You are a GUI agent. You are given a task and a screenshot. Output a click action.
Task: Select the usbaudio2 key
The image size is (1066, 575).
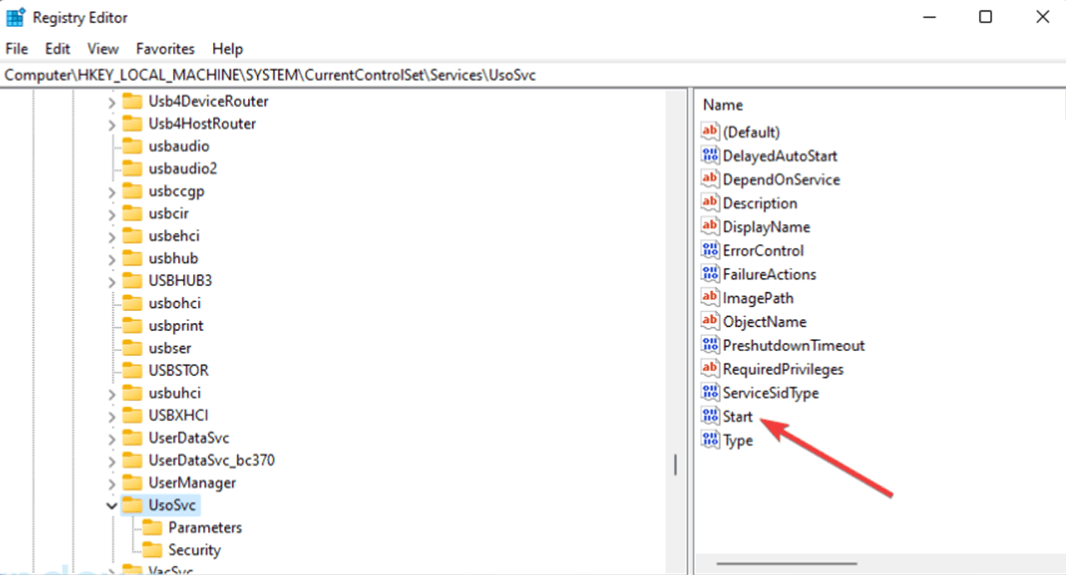click(183, 169)
